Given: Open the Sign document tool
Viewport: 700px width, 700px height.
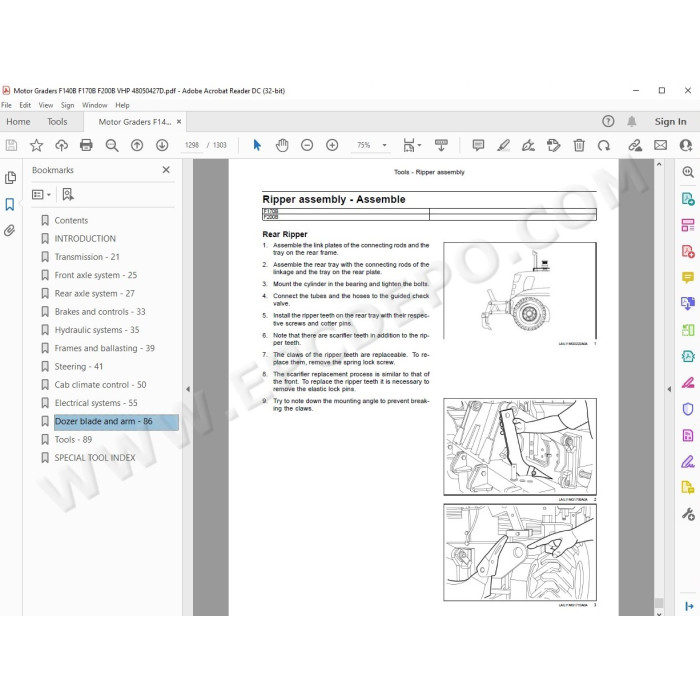Looking at the screenshot, I should tap(529, 145).
